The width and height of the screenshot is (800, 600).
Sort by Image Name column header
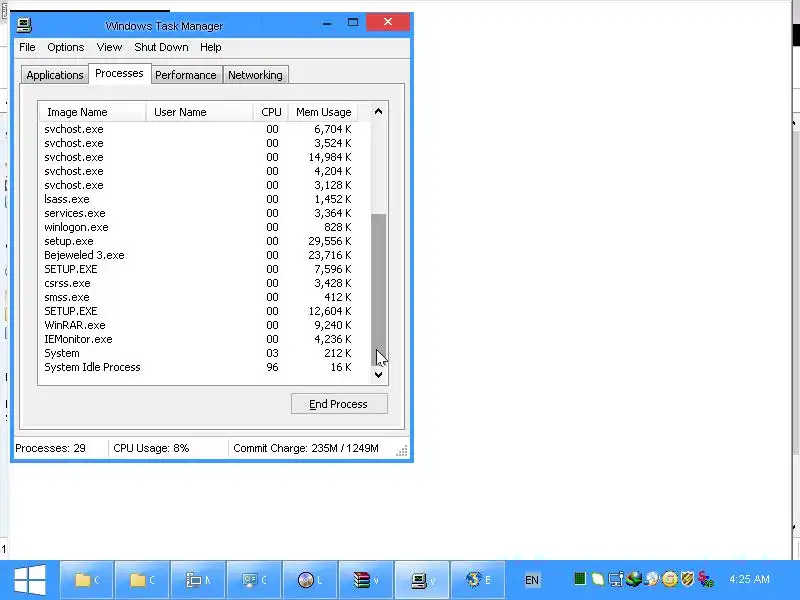coord(92,112)
